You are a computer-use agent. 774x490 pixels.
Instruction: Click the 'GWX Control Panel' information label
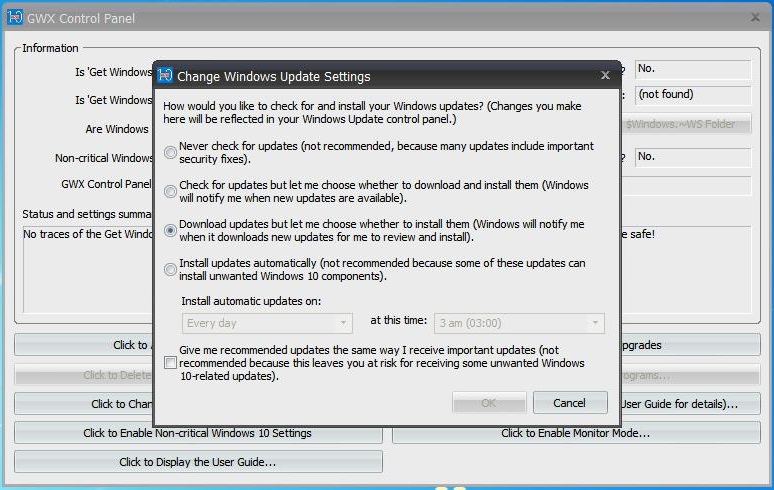tap(106, 184)
